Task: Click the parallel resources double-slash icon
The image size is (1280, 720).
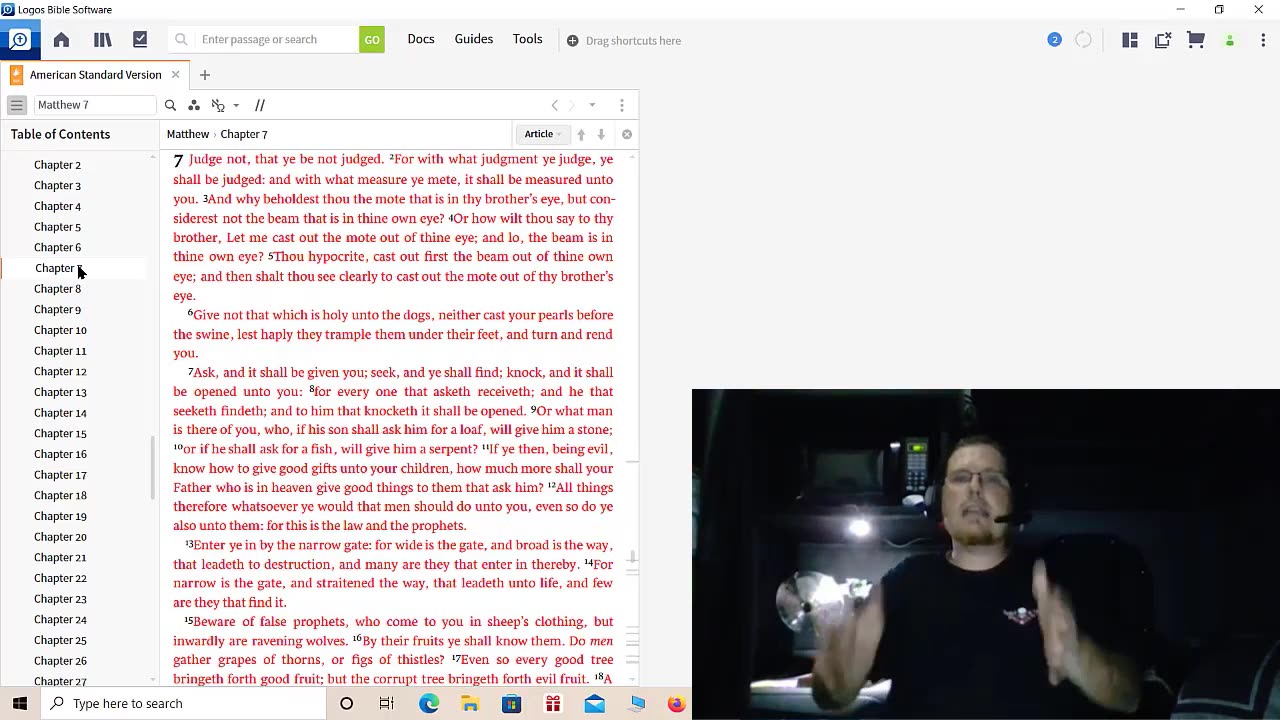Action: pos(260,105)
